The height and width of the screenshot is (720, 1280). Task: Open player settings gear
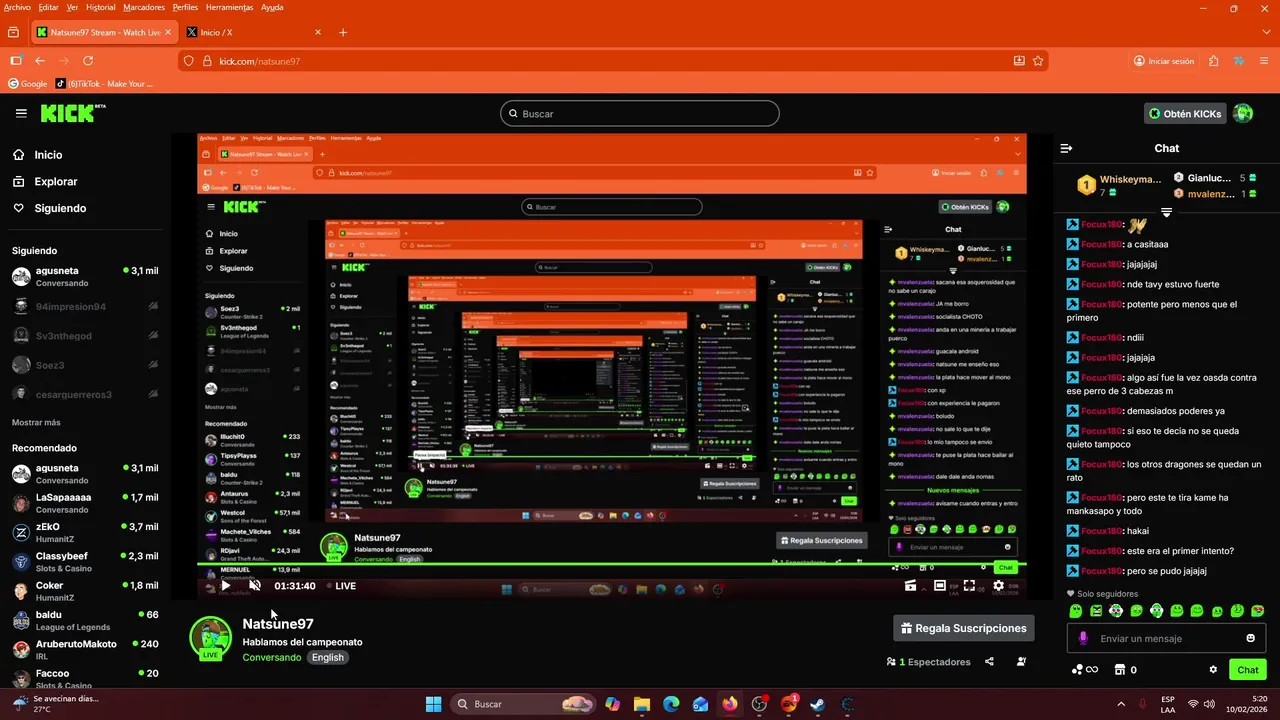point(998,586)
